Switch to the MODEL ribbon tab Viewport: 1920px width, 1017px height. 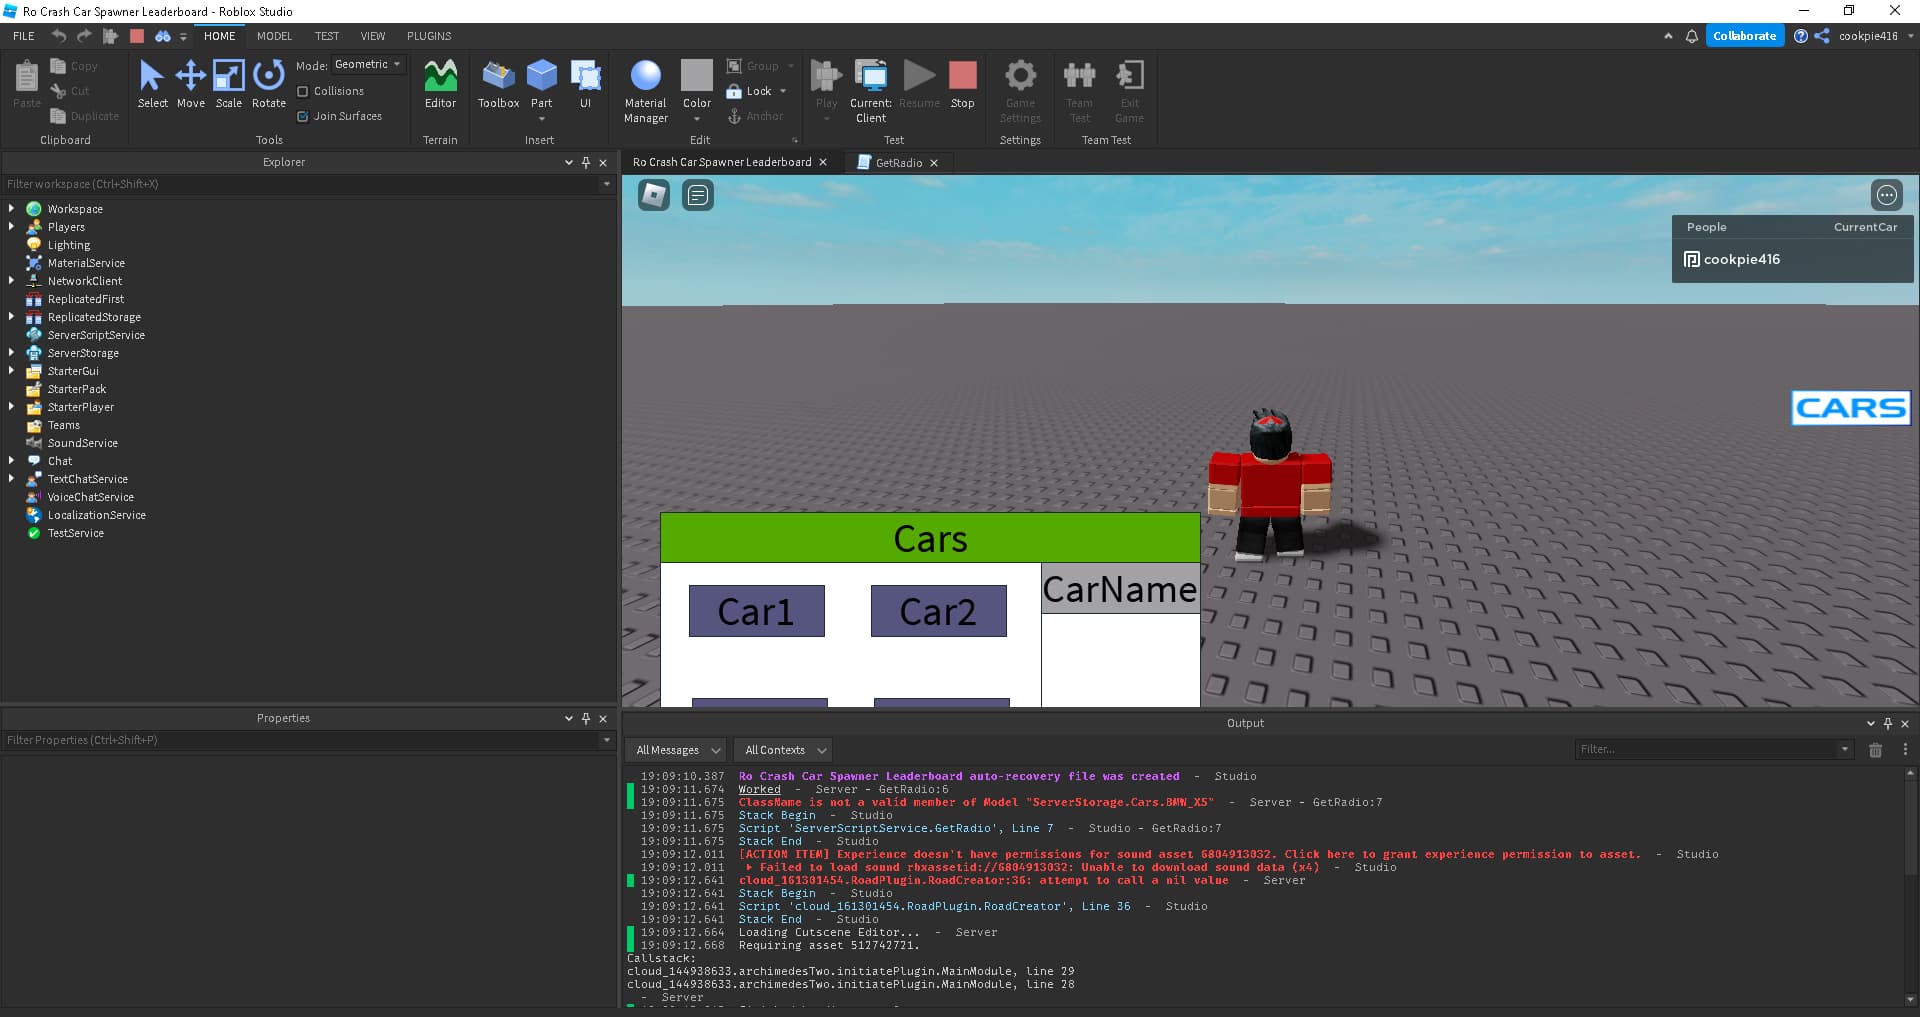(274, 36)
